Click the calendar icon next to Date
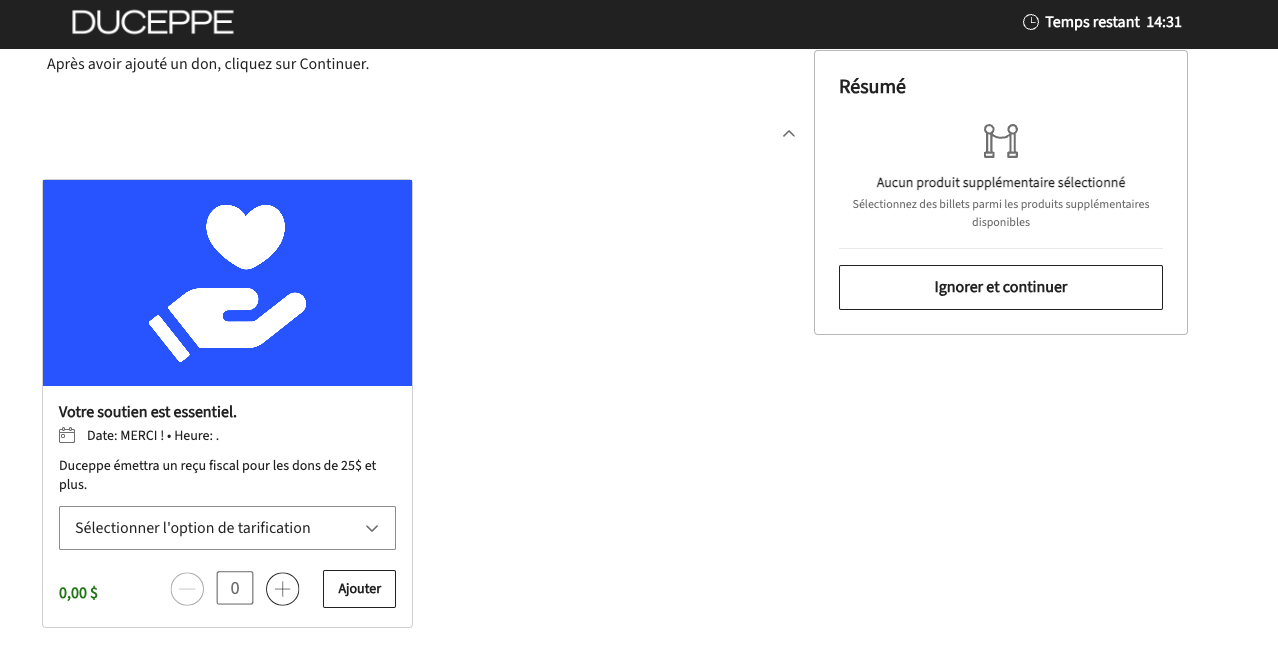Image resolution: width=1278 pixels, height=651 pixels. [x=67, y=435]
